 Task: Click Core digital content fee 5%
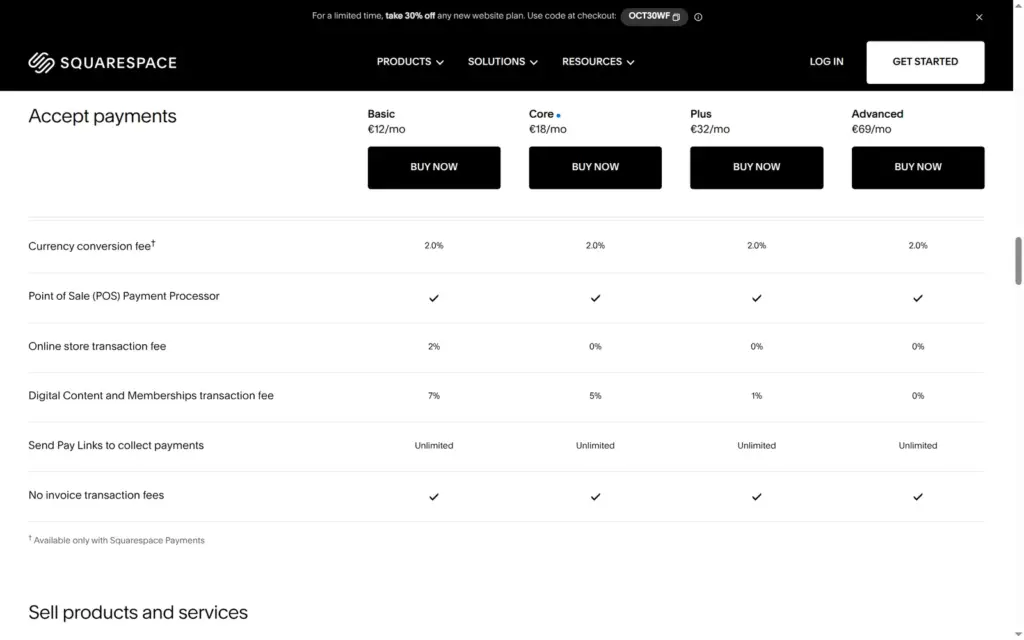(595, 396)
